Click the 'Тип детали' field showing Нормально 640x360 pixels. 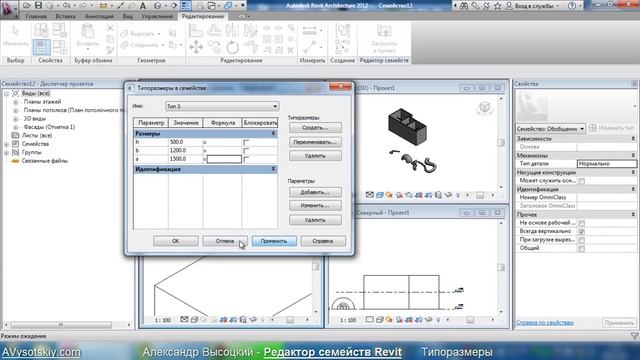(x=607, y=163)
